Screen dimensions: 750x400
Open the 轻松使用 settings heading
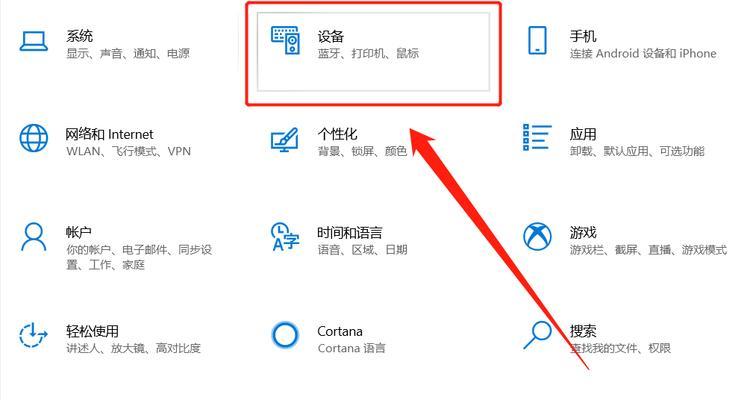point(92,331)
